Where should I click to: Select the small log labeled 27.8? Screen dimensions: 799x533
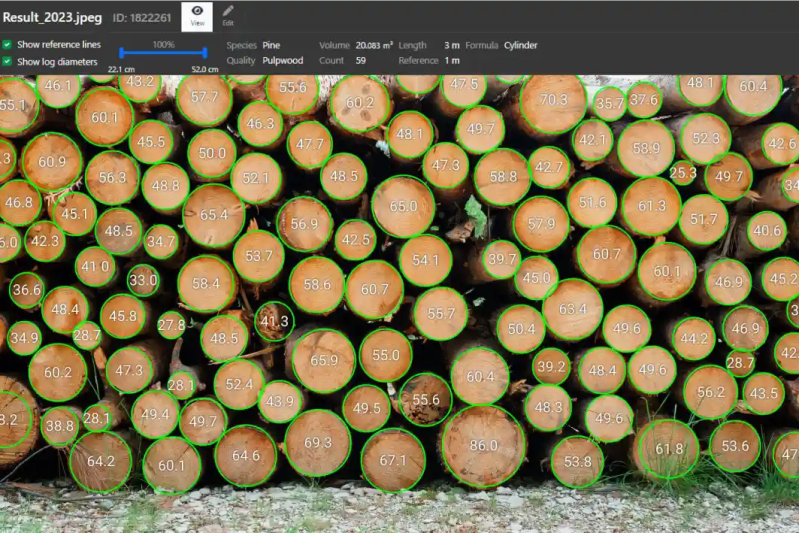pyautogui.click(x=171, y=325)
